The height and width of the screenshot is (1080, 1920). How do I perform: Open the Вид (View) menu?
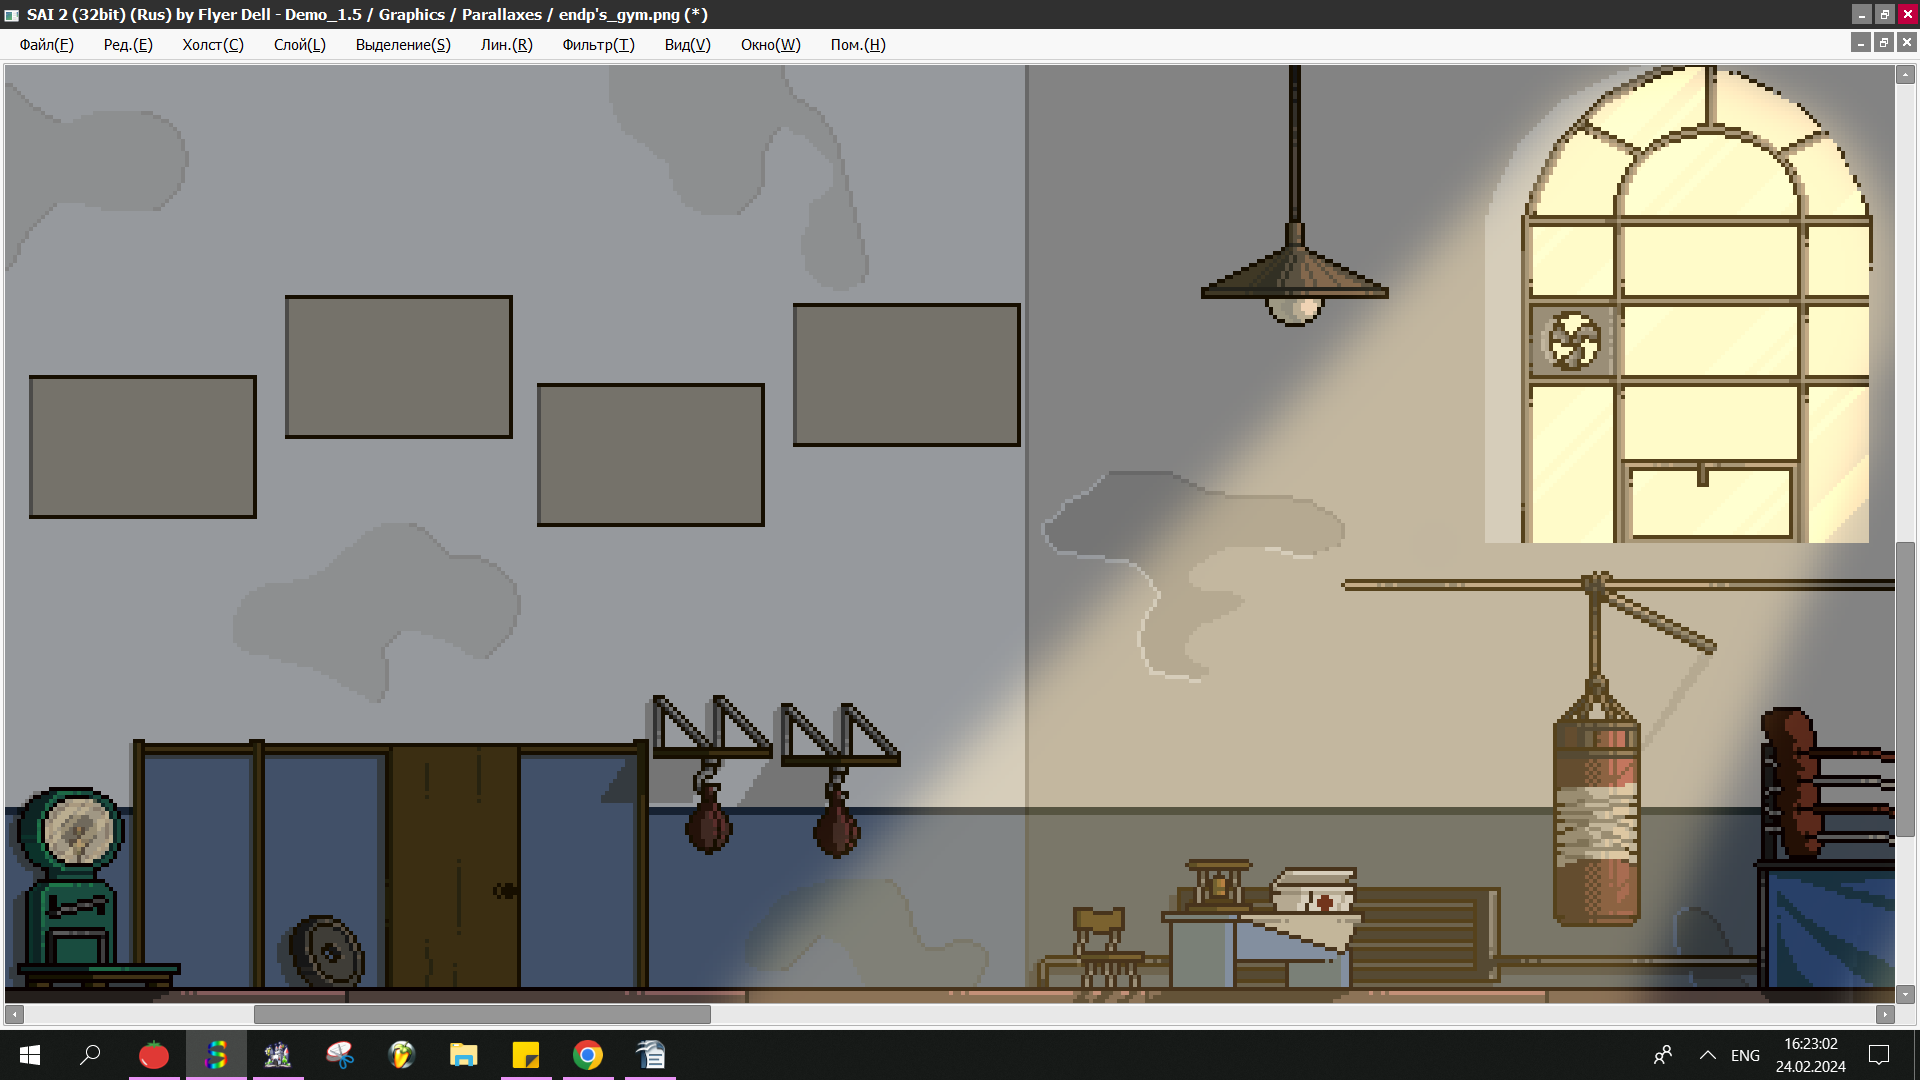point(687,45)
